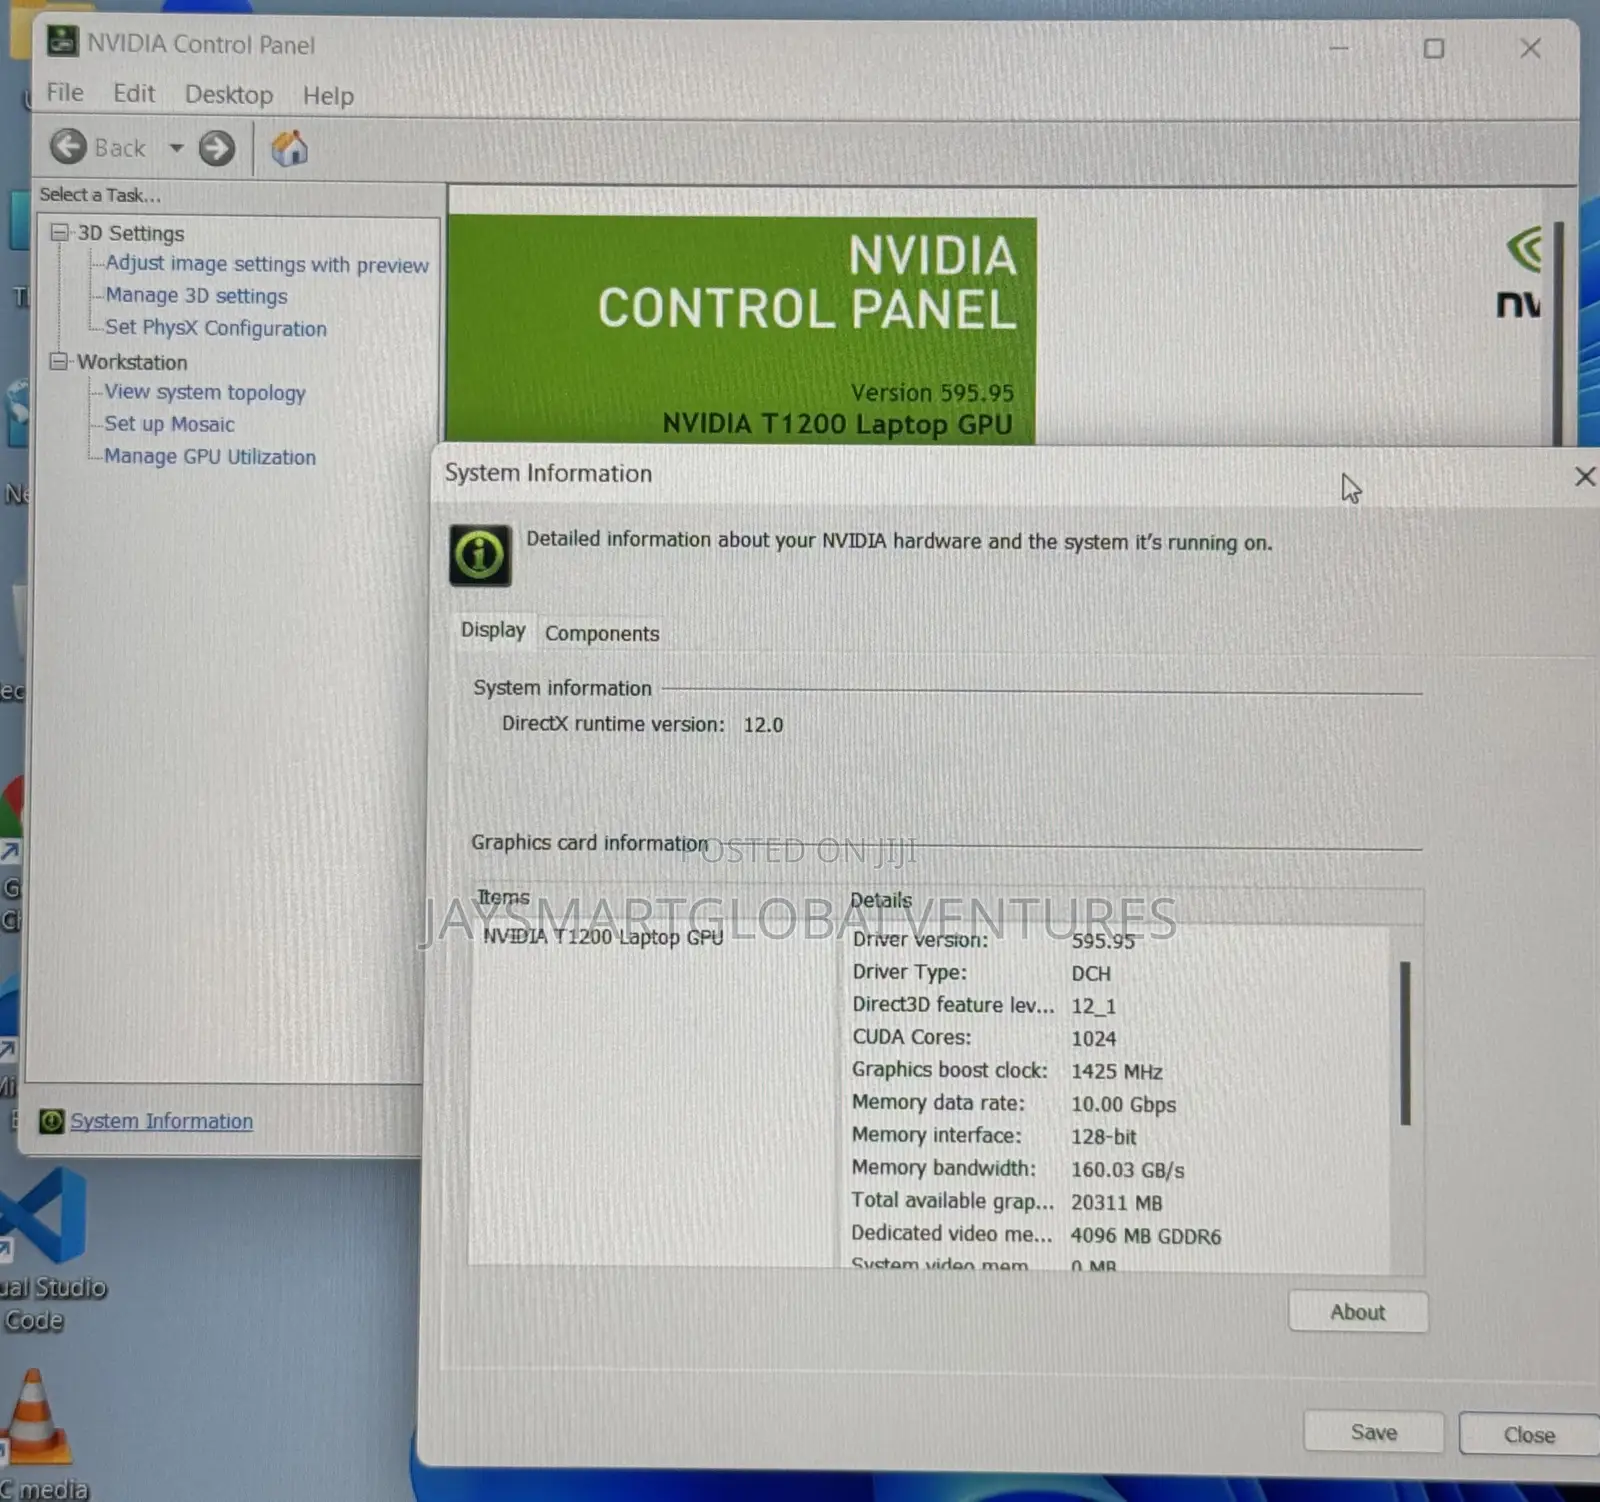1600x1502 pixels.
Task: Click the Save button
Action: [1374, 1432]
